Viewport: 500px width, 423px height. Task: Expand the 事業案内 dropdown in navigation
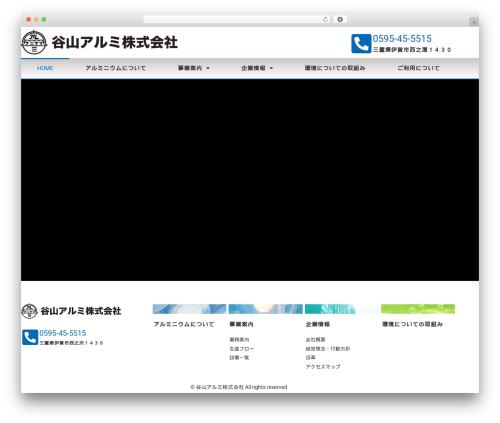[193, 68]
